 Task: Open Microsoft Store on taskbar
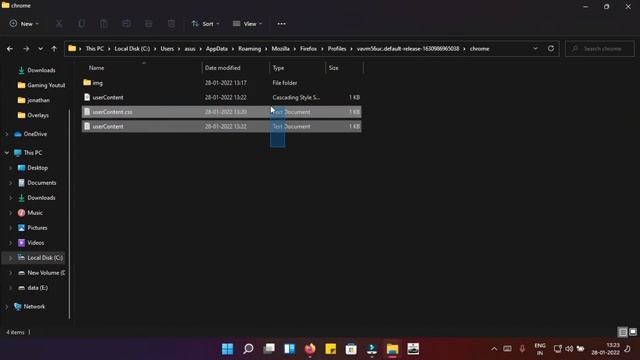pos(351,349)
